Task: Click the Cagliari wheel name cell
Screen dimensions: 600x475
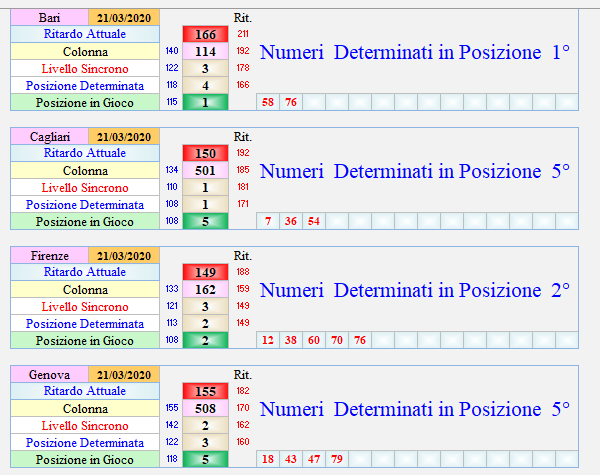Action: 49,137
